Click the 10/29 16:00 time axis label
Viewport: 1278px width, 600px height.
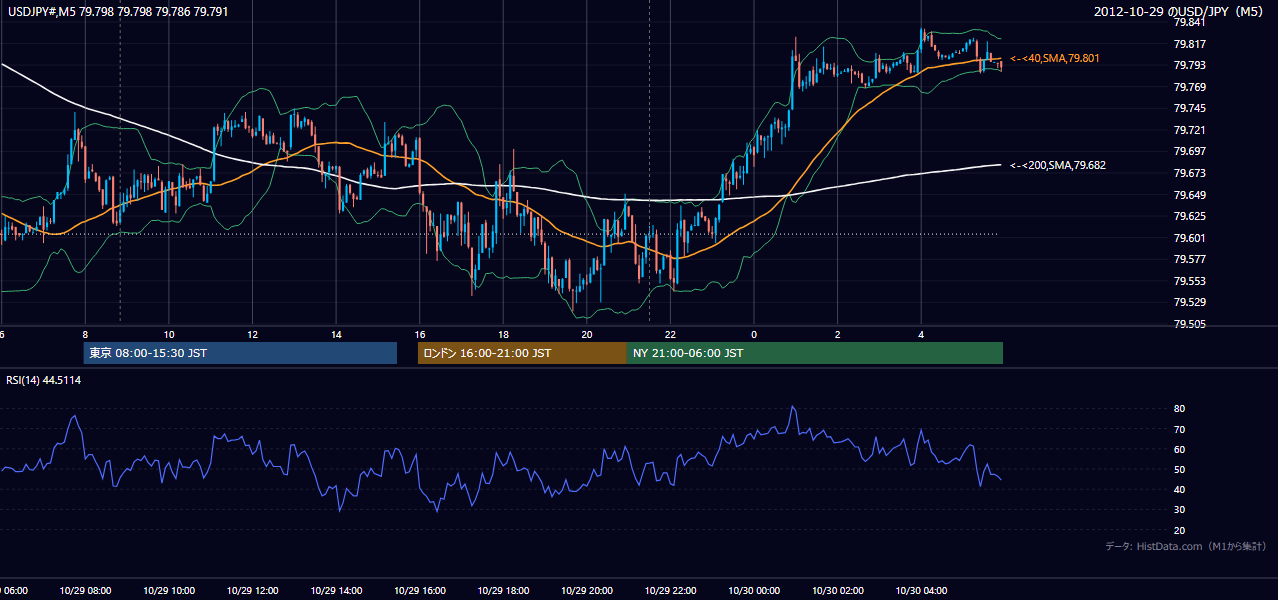(x=420, y=591)
